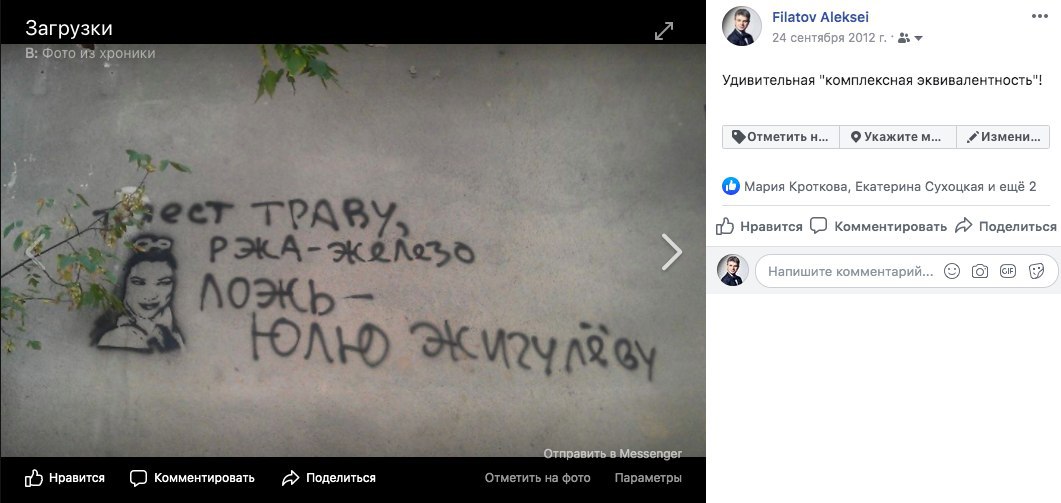This screenshot has width=1061, height=503.
Task: Click Отправить в Messenger link
Action: click(612, 454)
